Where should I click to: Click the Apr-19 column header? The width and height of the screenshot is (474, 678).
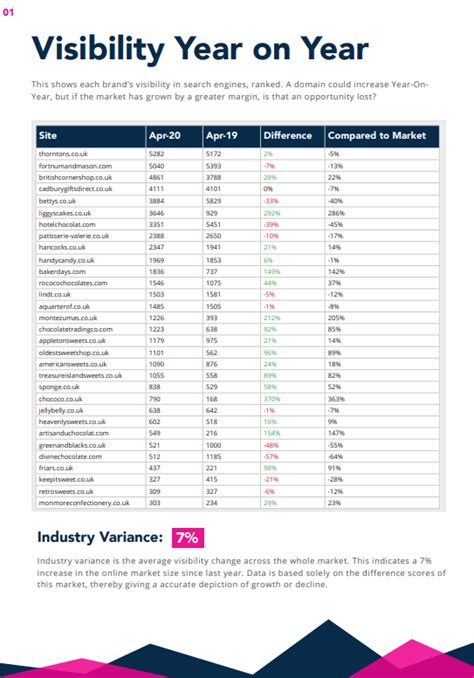pos(222,135)
